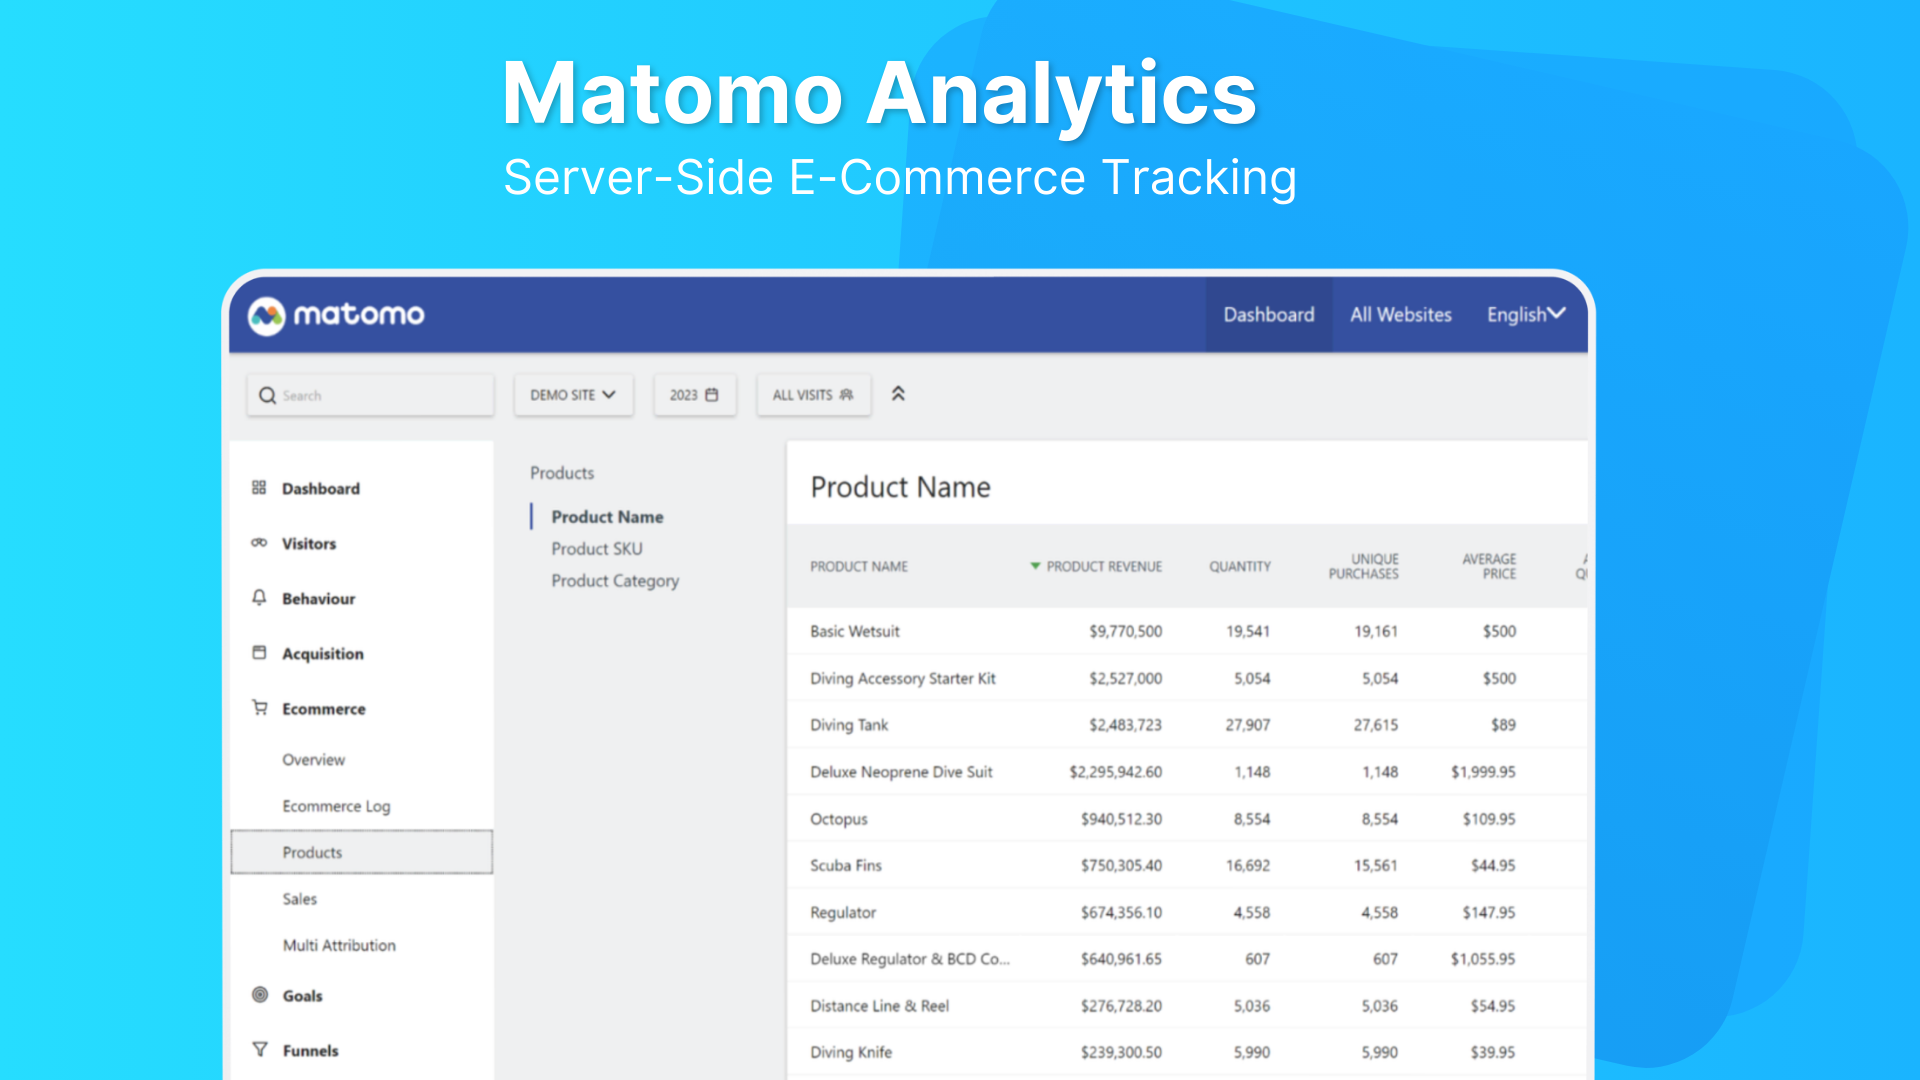This screenshot has width=1920, height=1080.
Task: Expand the Goals sidebar section
Action: pyautogui.click(x=302, y=996)
